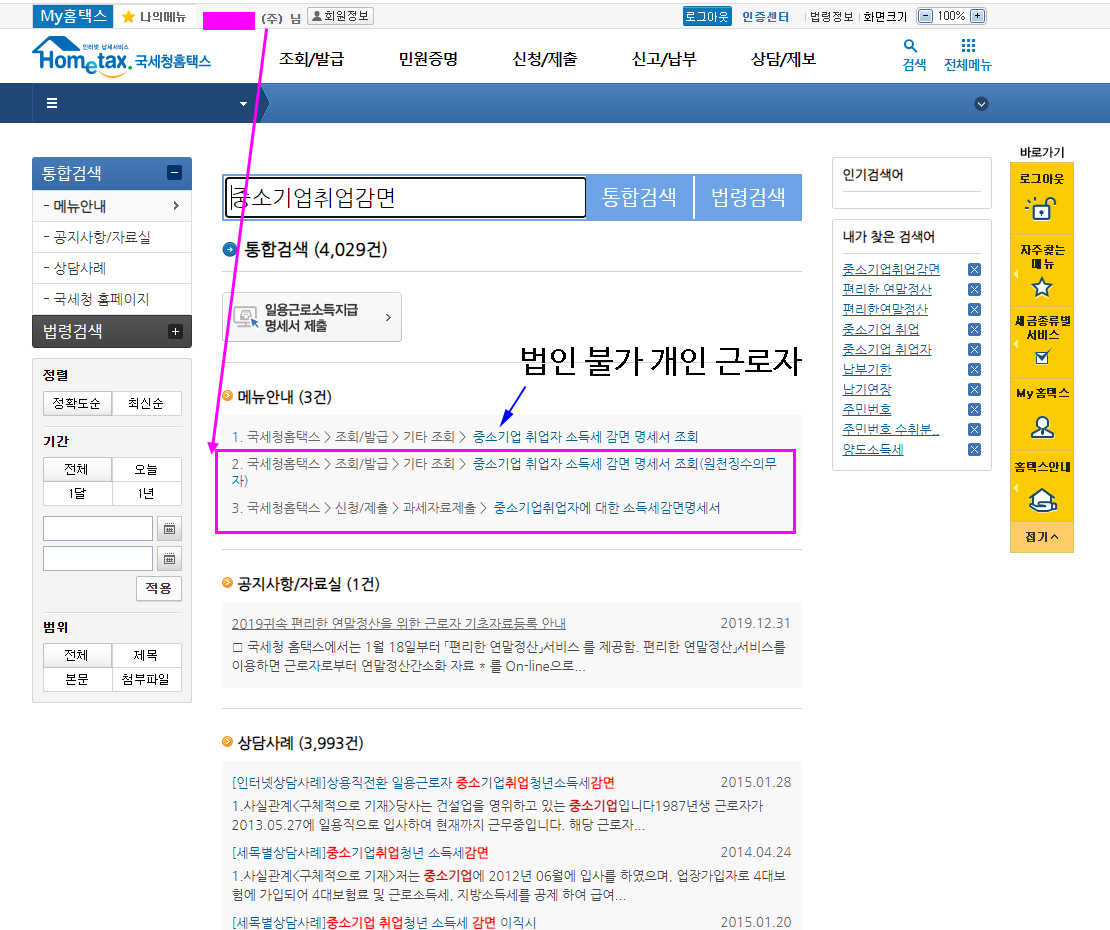Remove 납부기한 from searched keywords
The height and width of the screenshot is (930, 1110).
(x=974, y=369)
